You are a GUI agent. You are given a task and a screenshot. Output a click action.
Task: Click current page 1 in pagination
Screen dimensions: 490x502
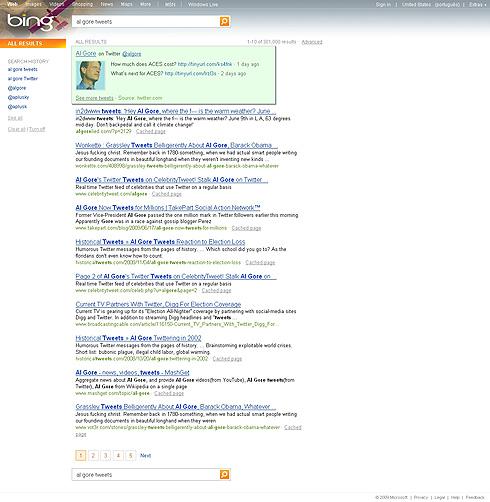81,455
